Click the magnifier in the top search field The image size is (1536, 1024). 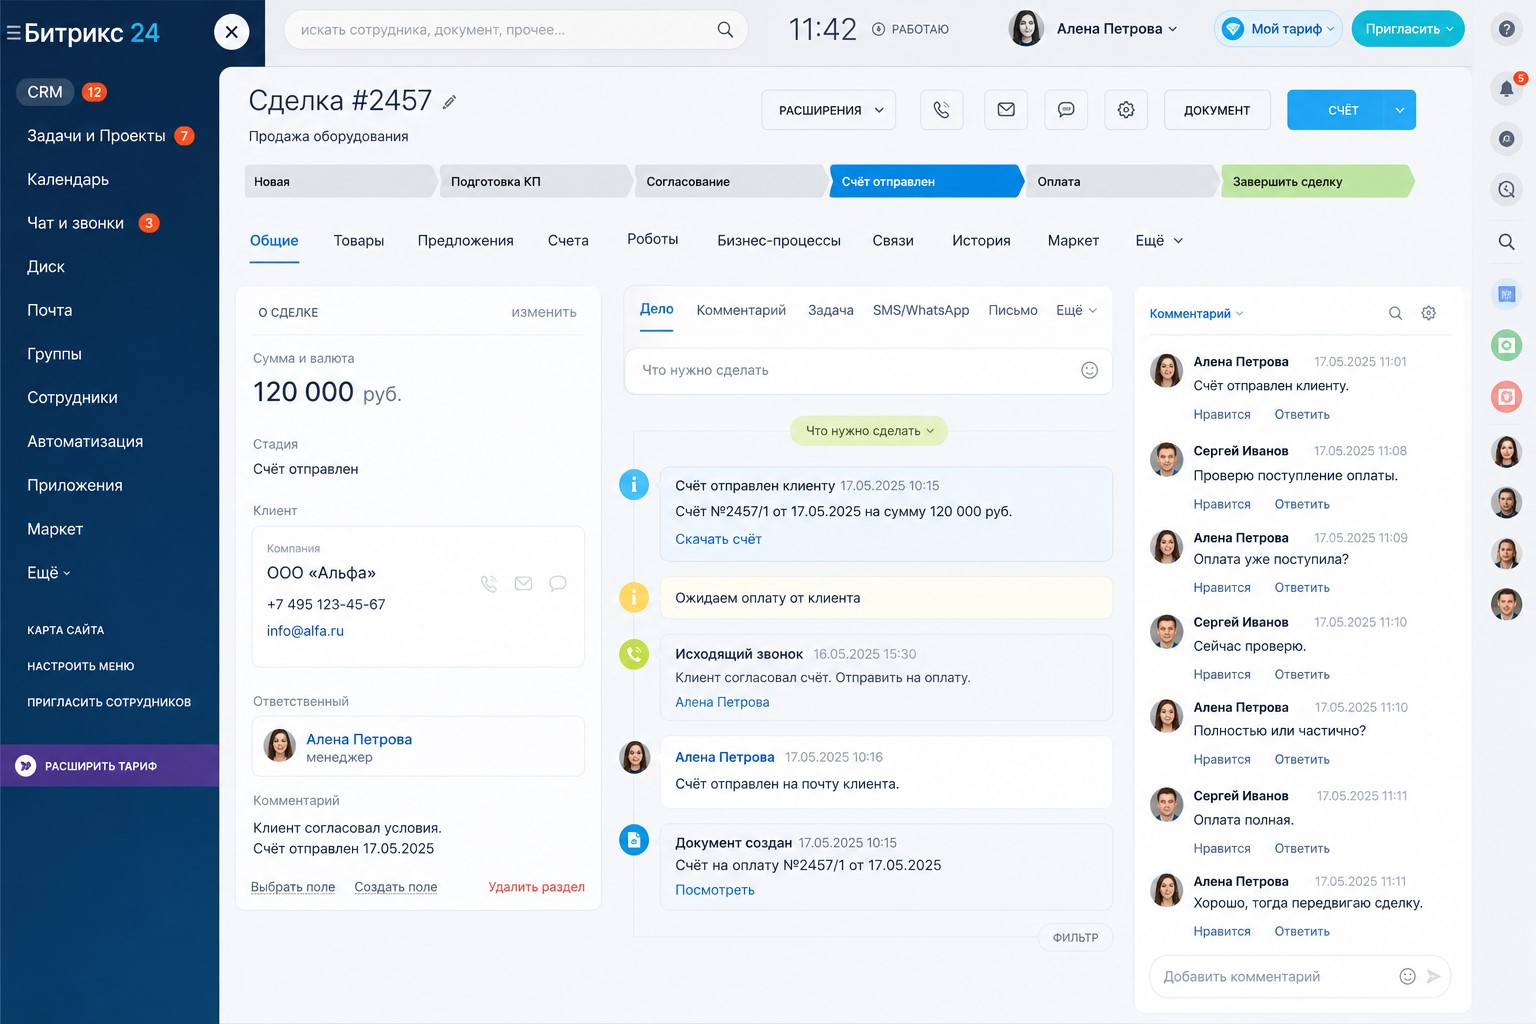pos(725,30)
